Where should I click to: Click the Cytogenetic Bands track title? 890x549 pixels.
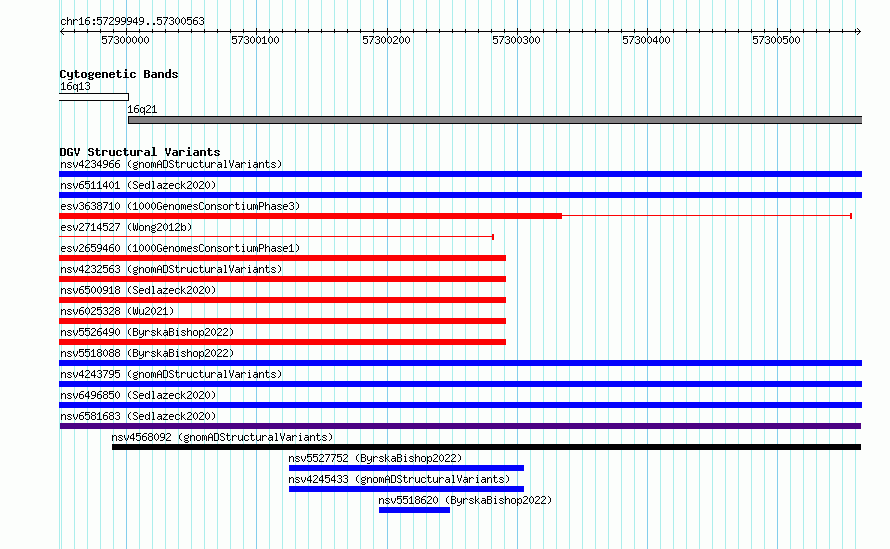[119, 74]
